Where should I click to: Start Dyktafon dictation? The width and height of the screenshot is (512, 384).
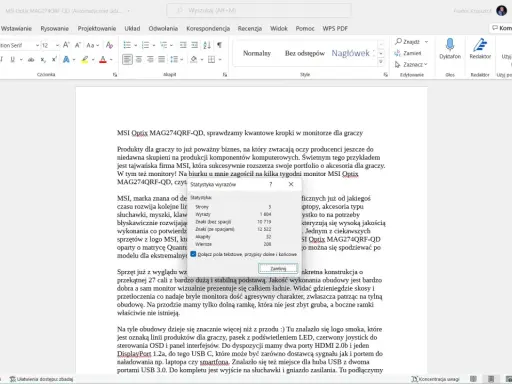(x=450, y=49)
